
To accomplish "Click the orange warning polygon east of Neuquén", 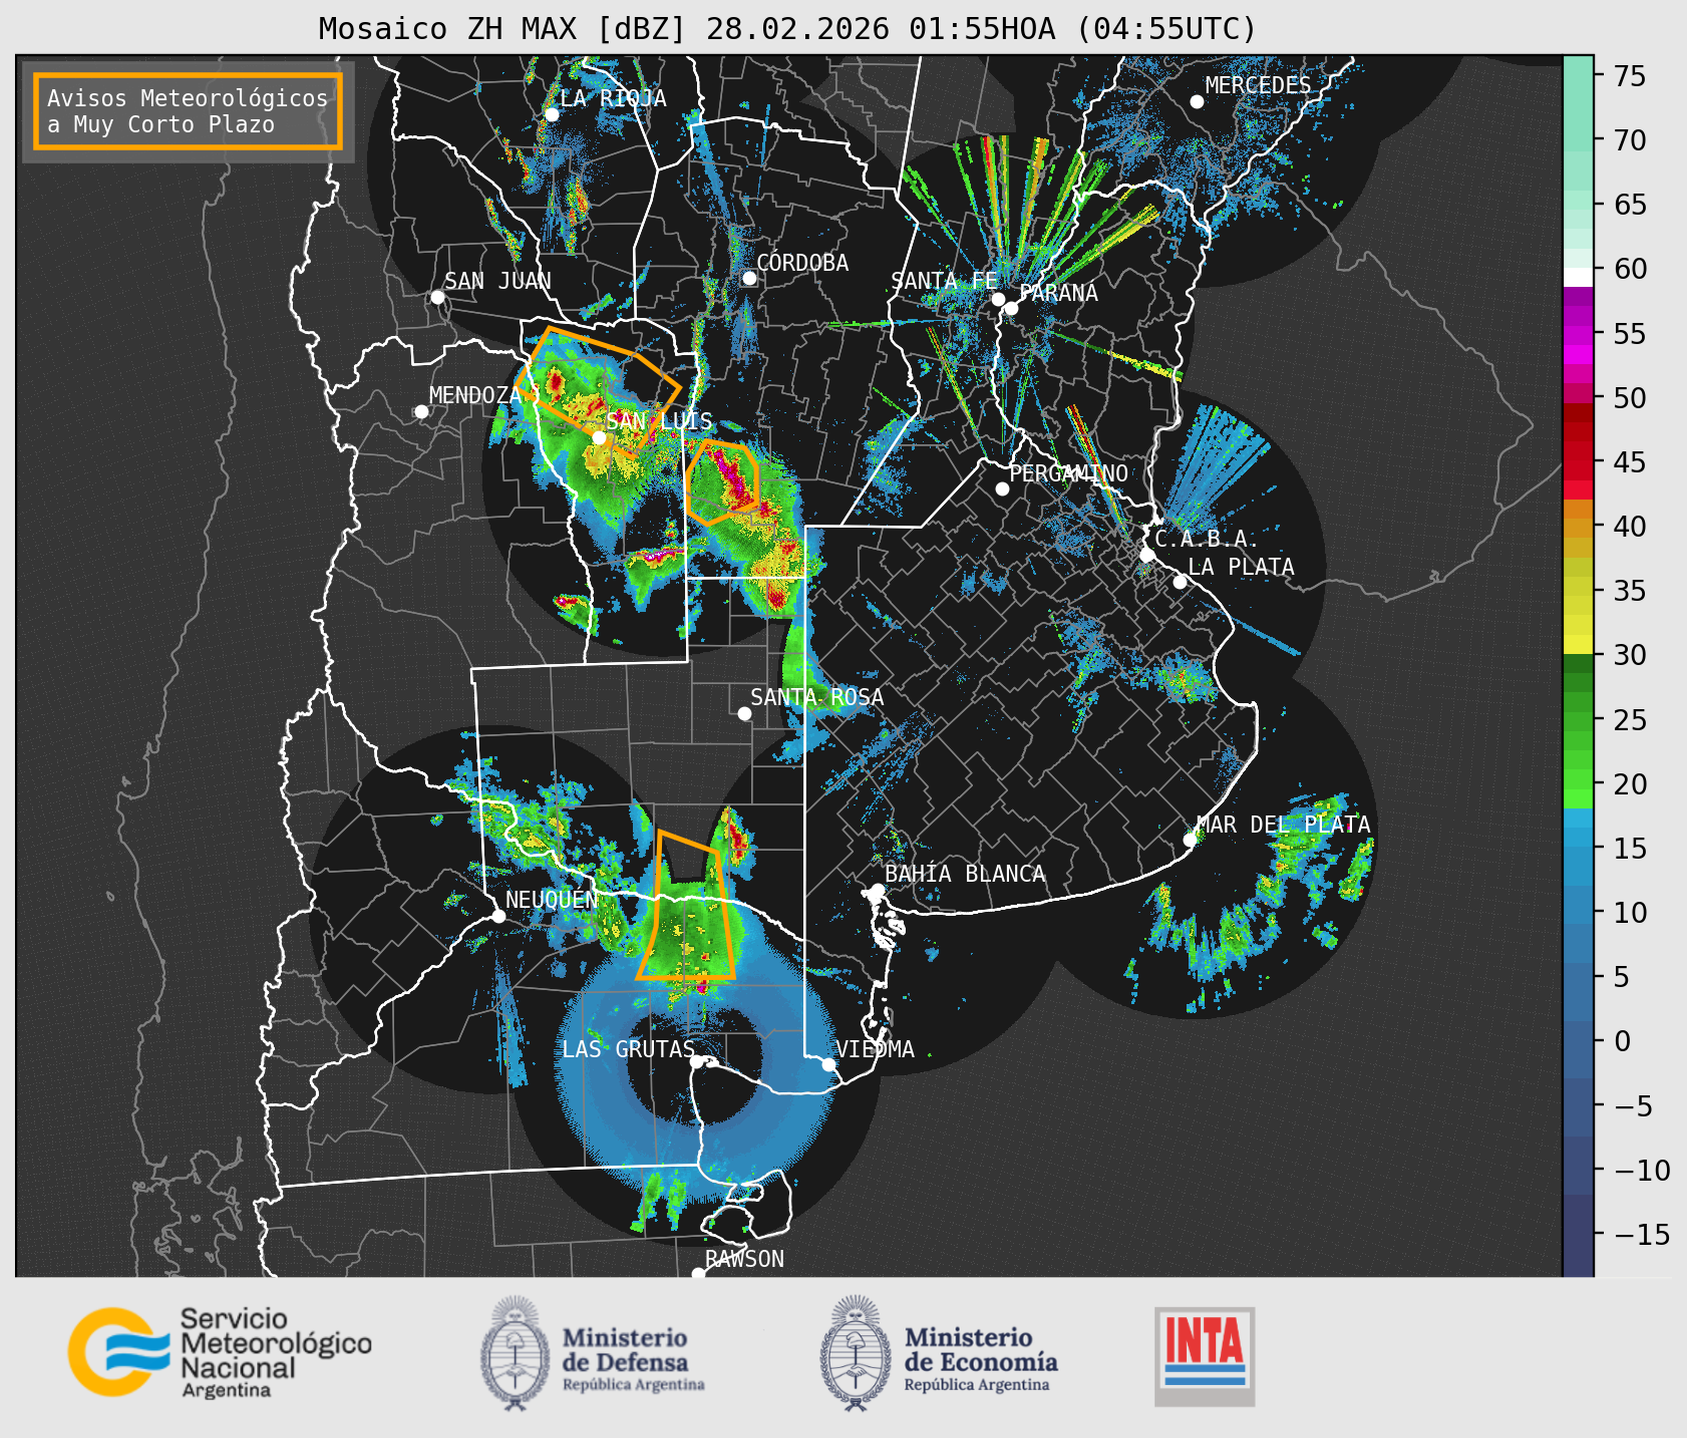I will [686, 905].
